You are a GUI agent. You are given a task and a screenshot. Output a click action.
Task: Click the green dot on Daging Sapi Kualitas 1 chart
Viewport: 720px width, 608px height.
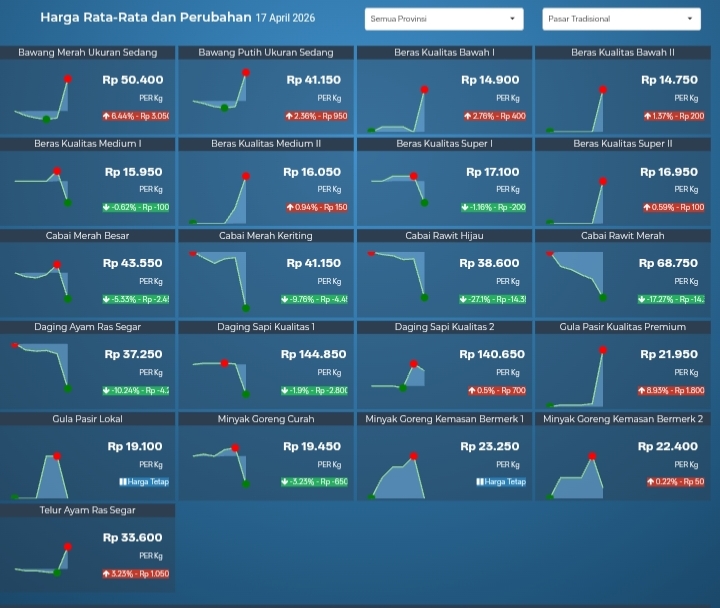(246, 393)
